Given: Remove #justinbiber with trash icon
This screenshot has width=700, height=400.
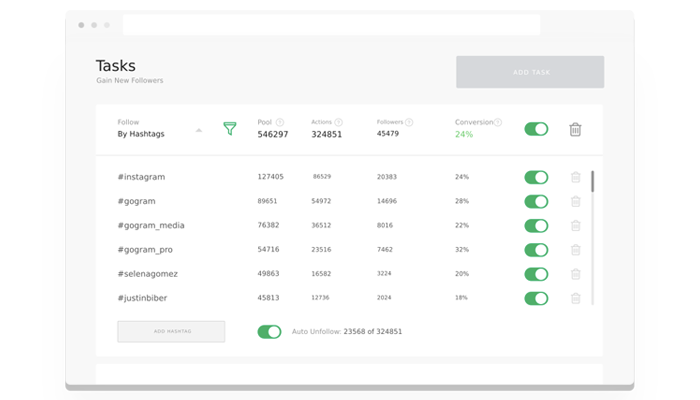Looking at the screenshot, I should (x=575, y=298).
